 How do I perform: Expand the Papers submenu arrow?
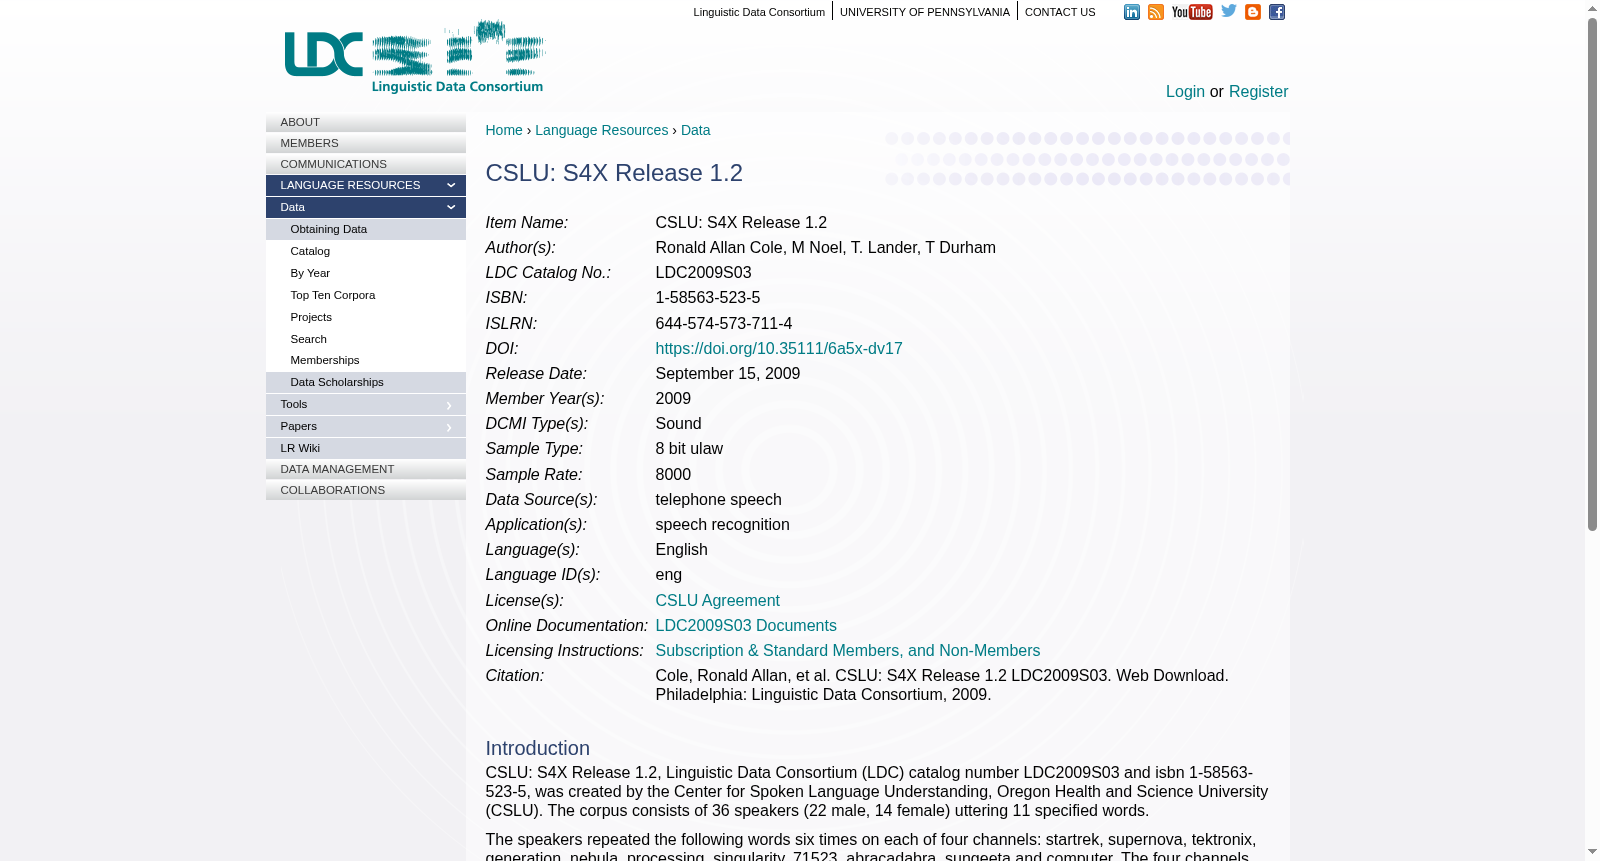(x=449, y=427)
